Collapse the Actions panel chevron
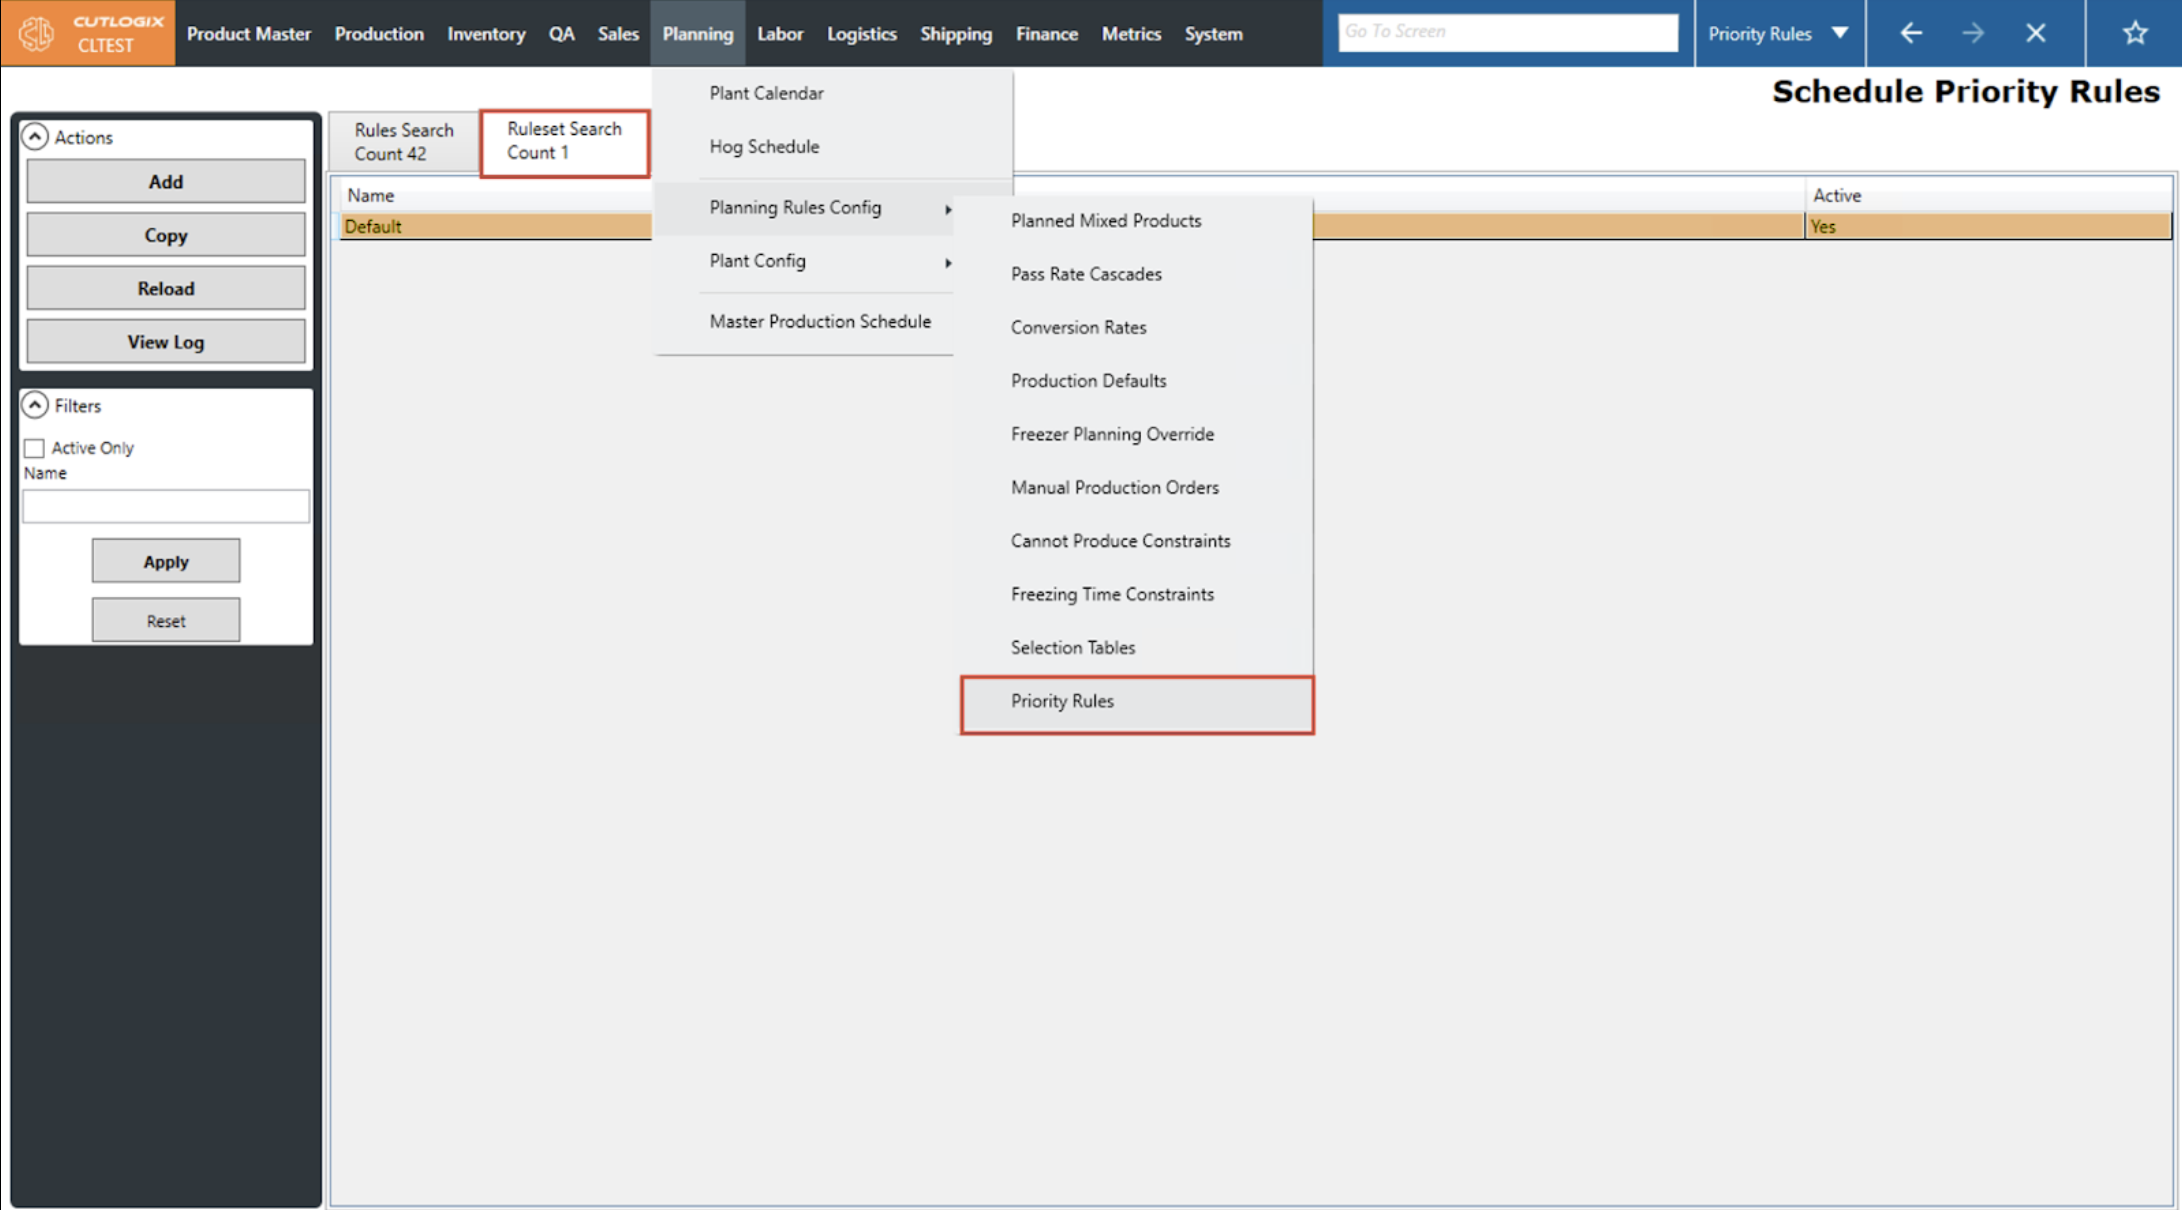 point(35,137)
